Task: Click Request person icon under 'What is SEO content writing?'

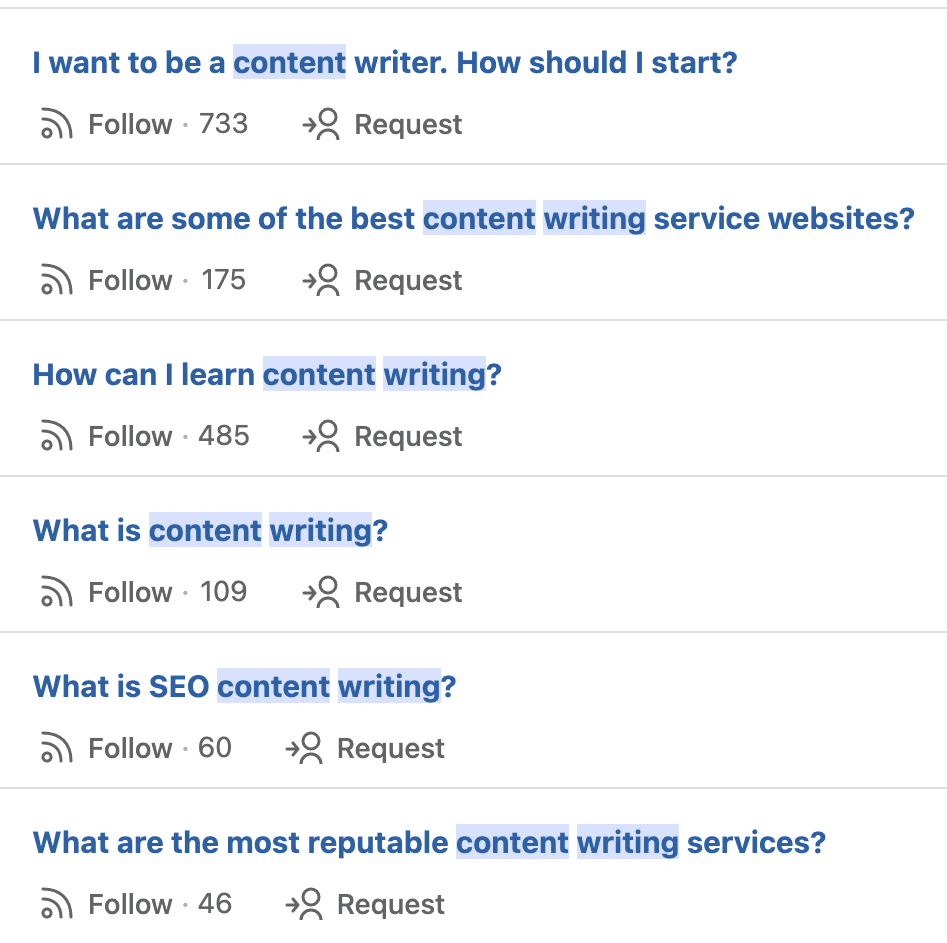Action: pyautogui.click(x=303, y=749)
